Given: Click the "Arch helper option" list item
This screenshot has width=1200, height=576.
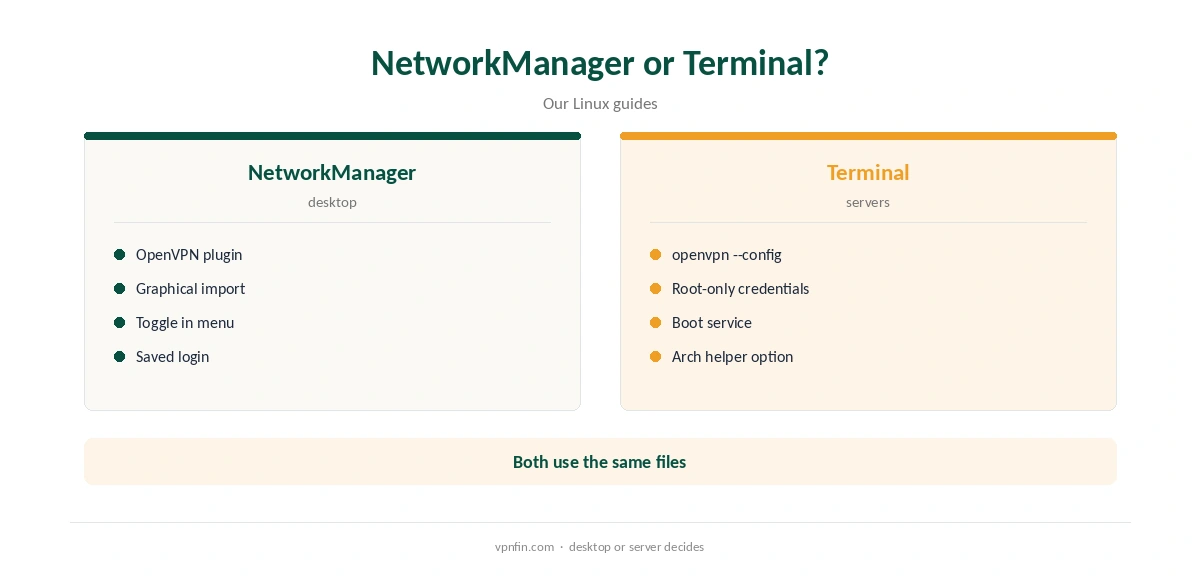Looking at the screenshot, I should point(732,356).
